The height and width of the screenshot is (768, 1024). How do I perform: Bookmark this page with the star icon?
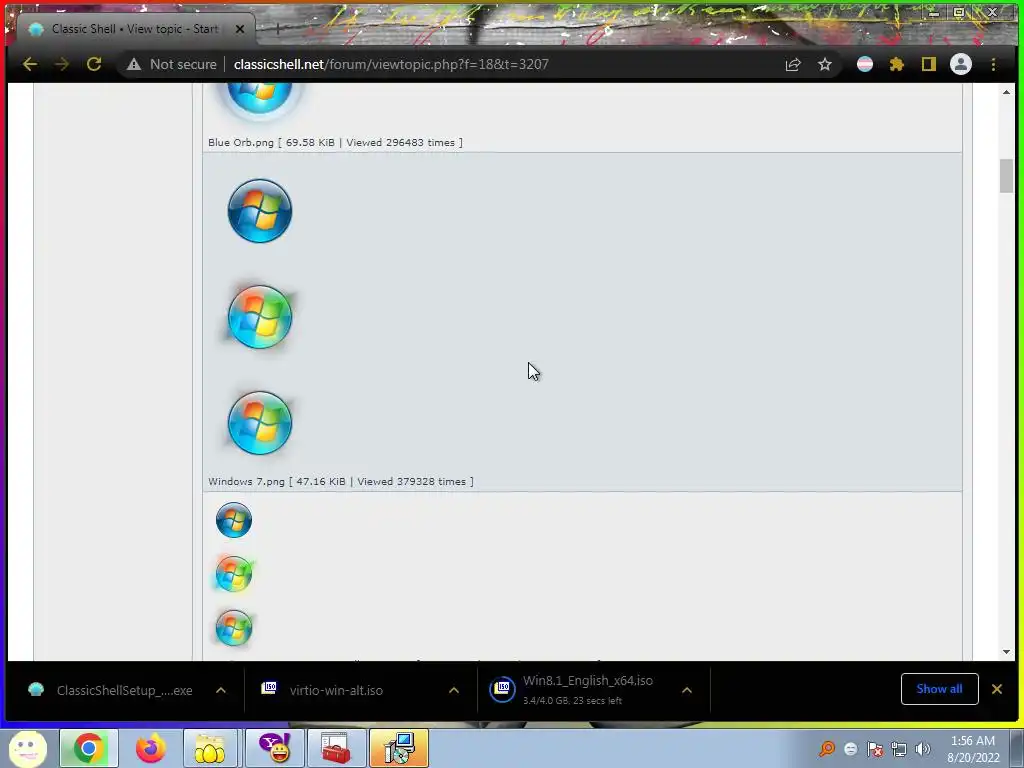(825, 64)
